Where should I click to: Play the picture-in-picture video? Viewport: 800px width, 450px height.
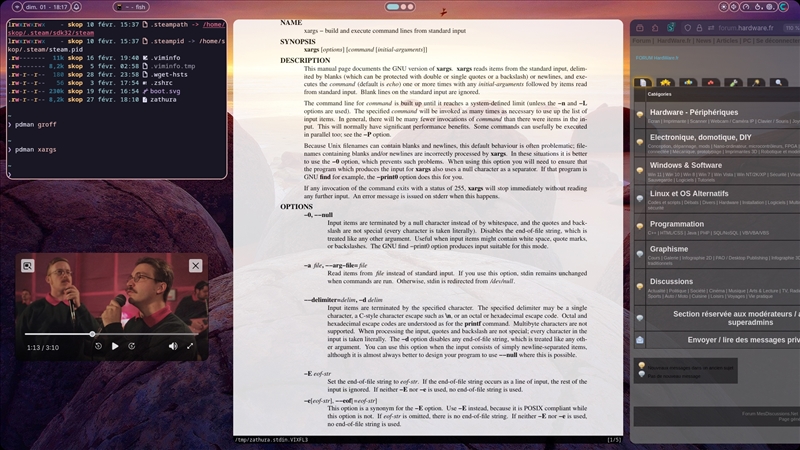(116, 346)
